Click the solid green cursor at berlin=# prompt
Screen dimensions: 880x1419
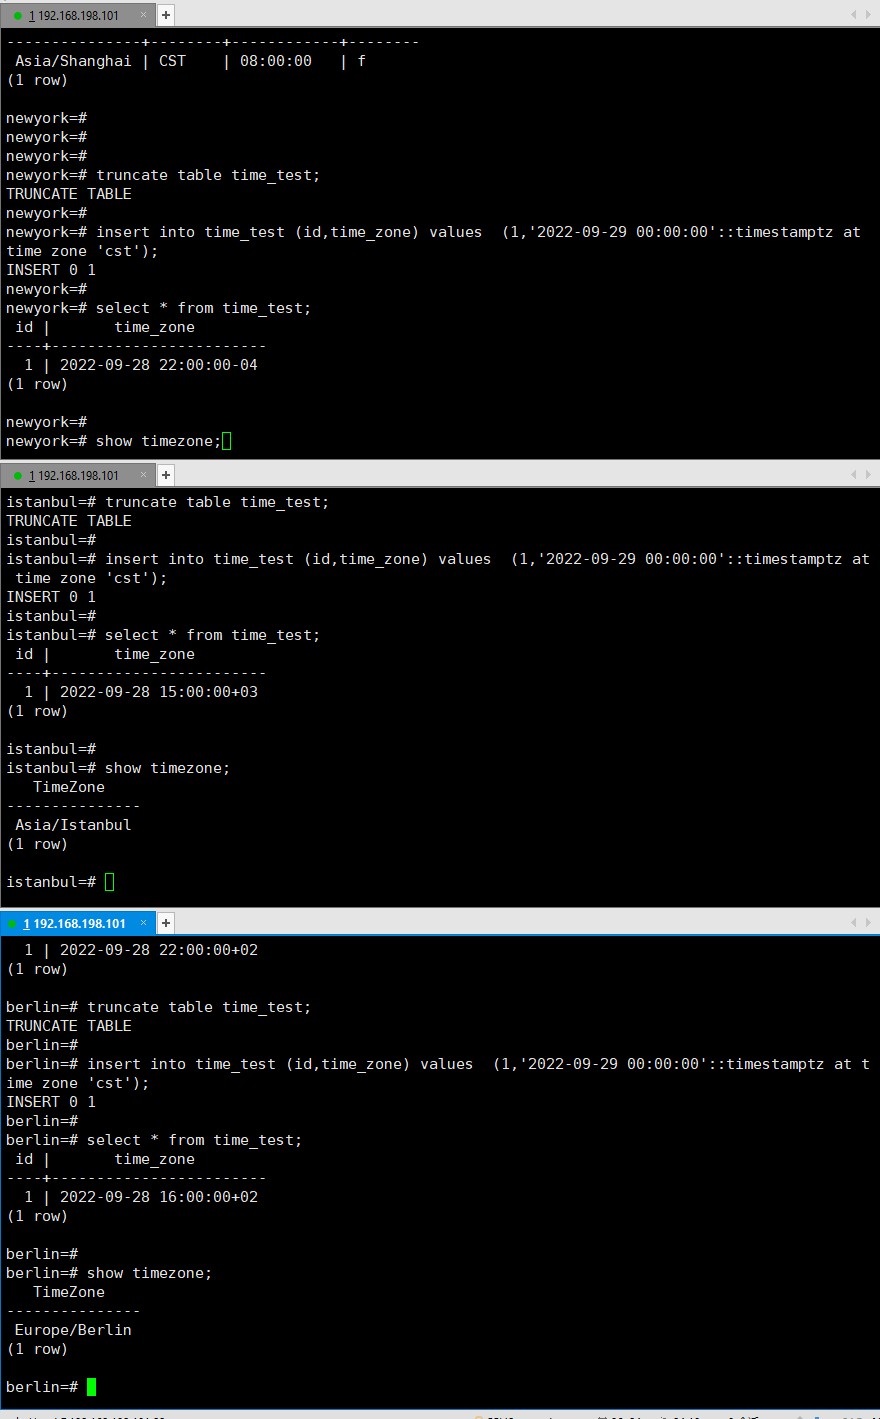[92, 1387]
